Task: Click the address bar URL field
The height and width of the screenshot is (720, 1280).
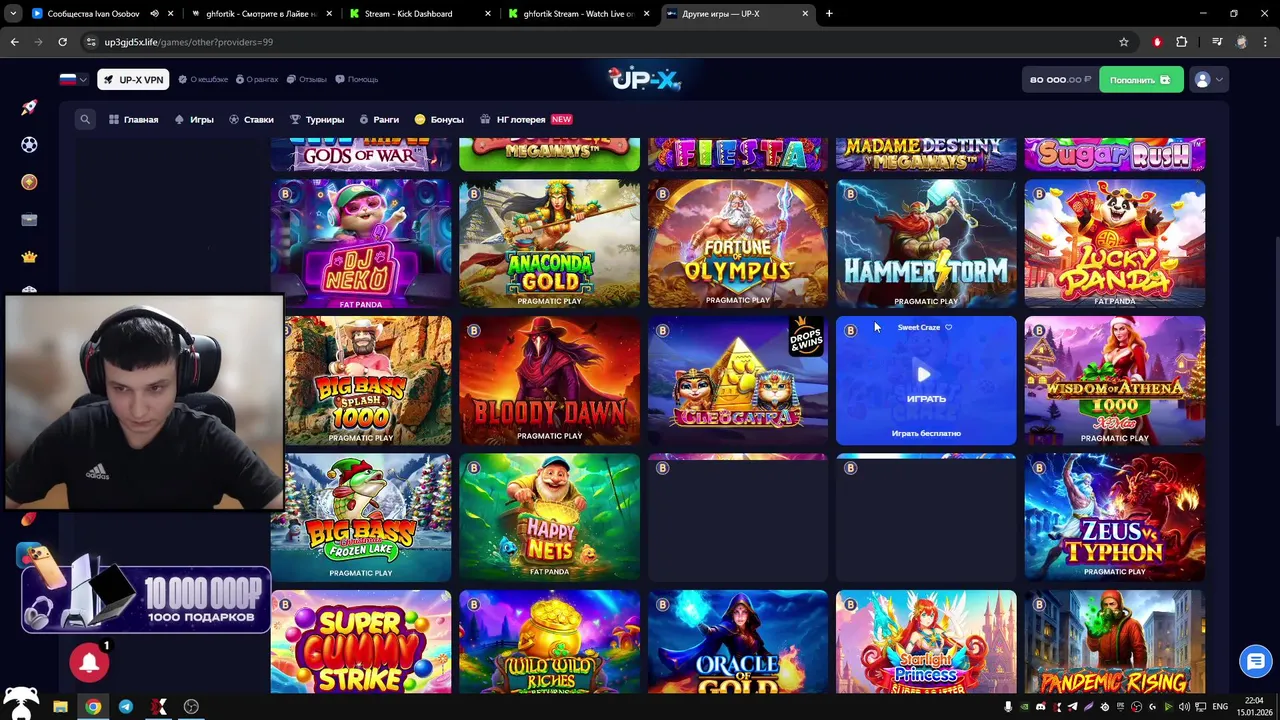Action: point(600,42)
